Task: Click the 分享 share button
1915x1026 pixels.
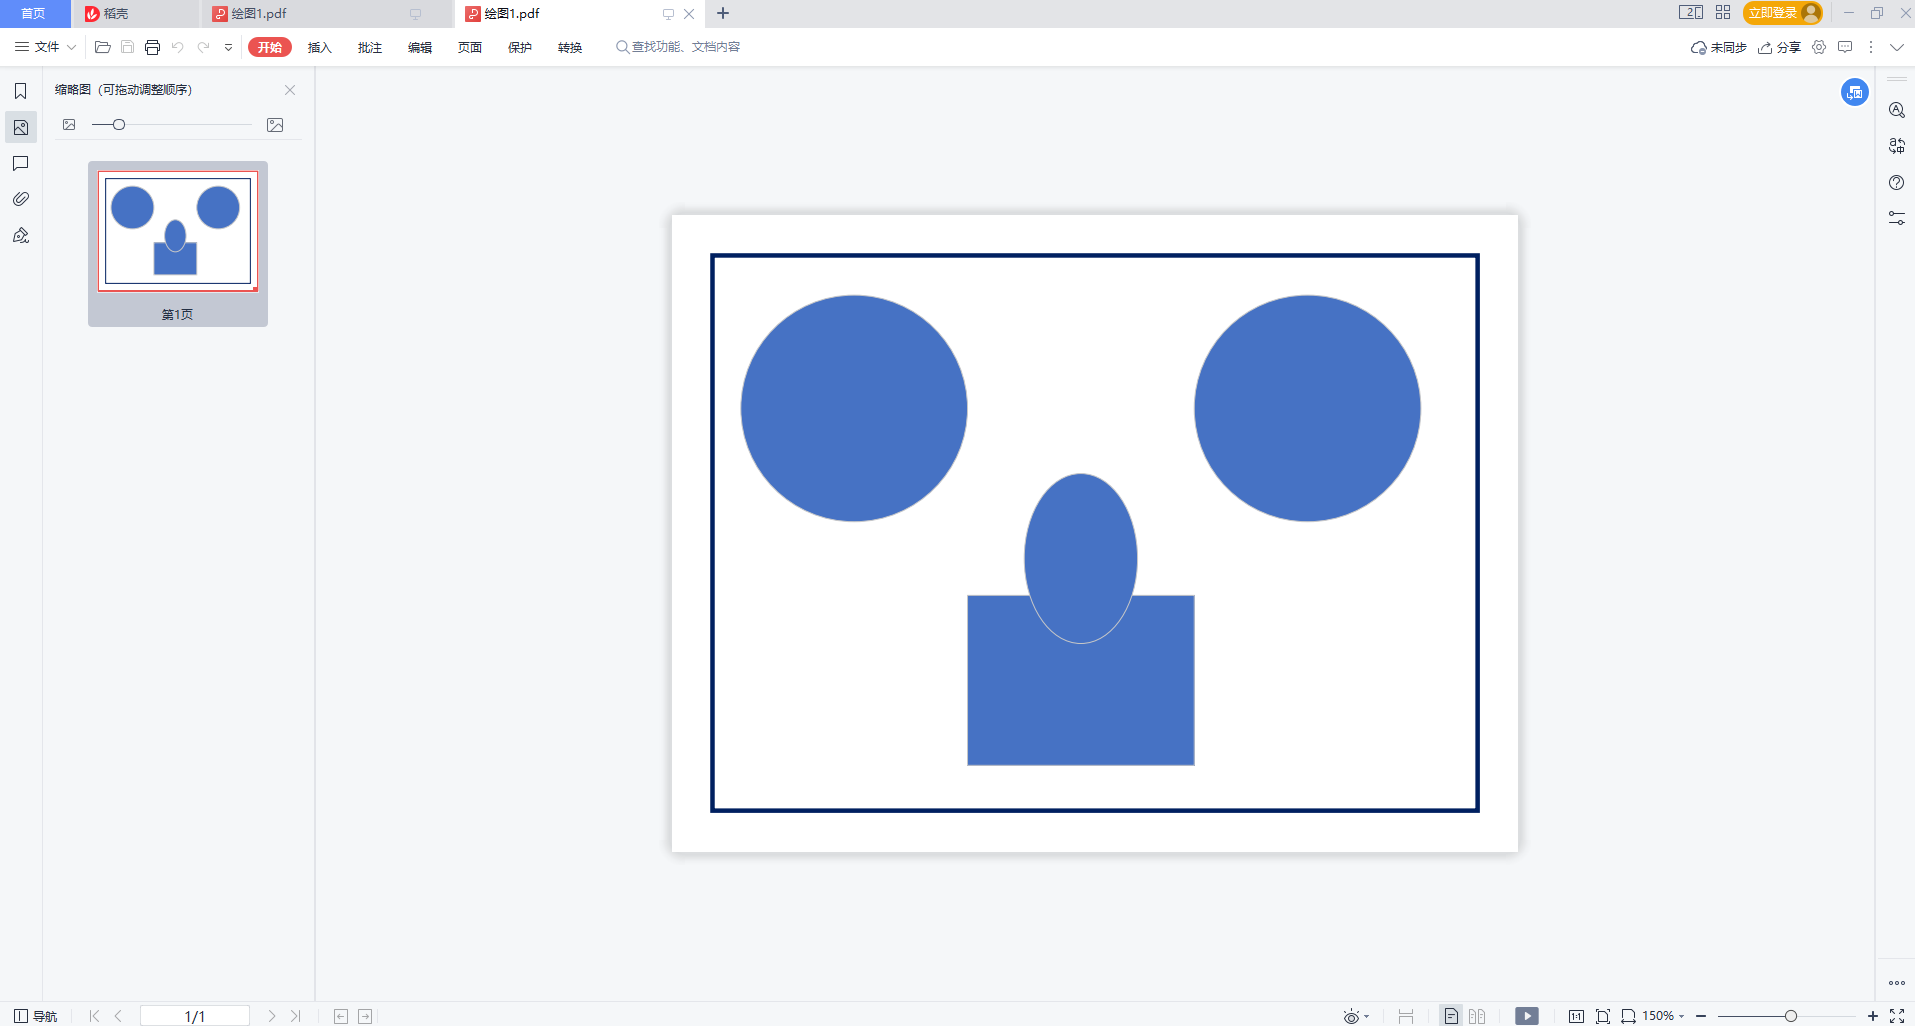Action: point(1780,47)
